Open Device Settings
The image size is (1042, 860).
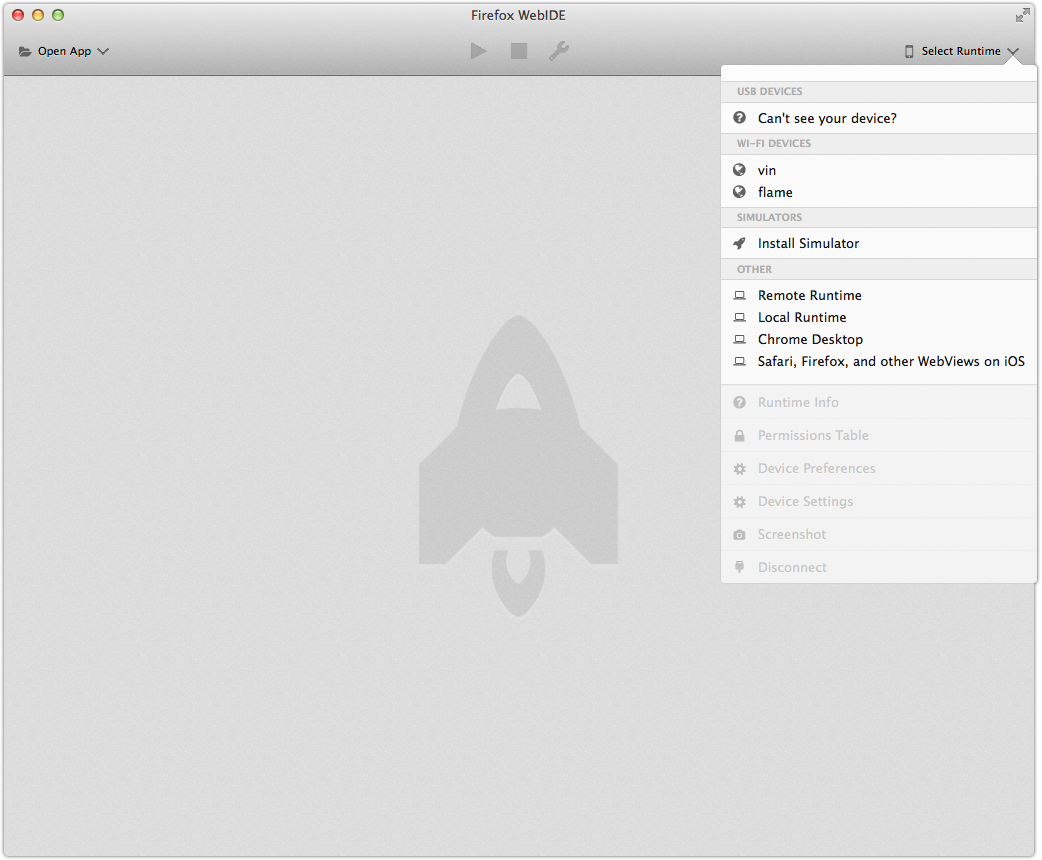(879, 501)
